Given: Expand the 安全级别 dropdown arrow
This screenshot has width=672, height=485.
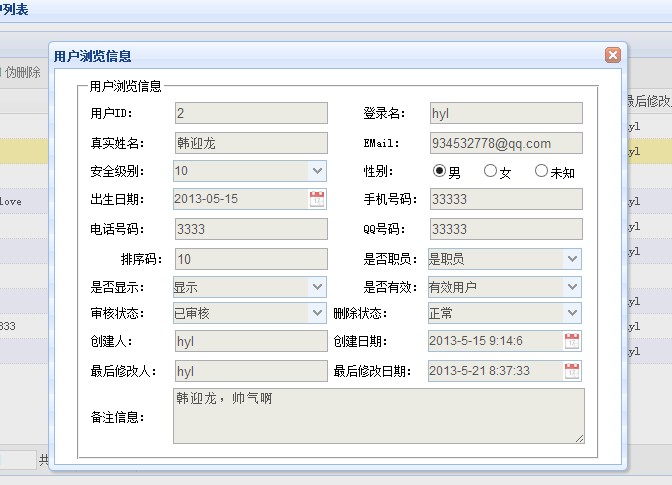Looking at the screenshot, I should pos(317,171).
